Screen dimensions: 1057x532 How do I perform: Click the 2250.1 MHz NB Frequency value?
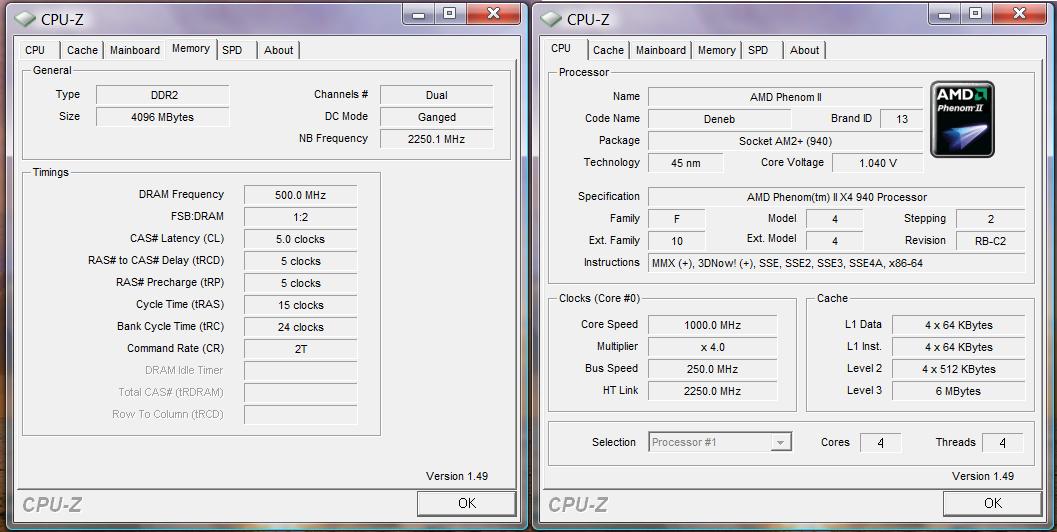pyautogui.click(x=436, y=139)
